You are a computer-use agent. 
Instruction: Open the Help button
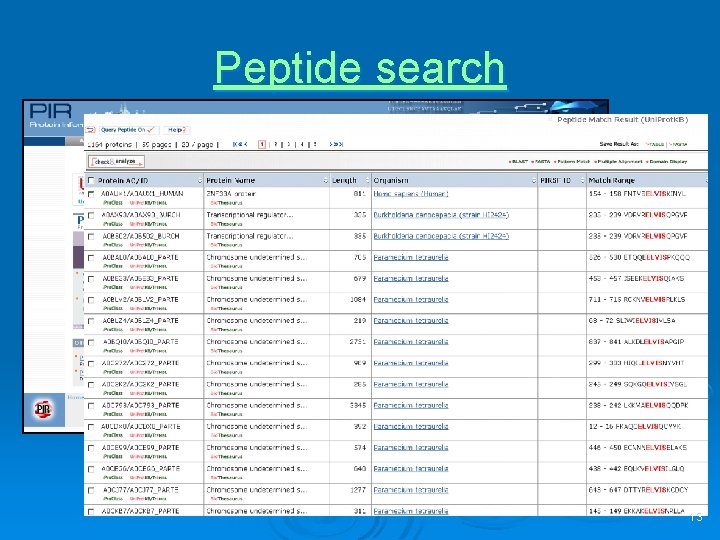coord(177,130)
